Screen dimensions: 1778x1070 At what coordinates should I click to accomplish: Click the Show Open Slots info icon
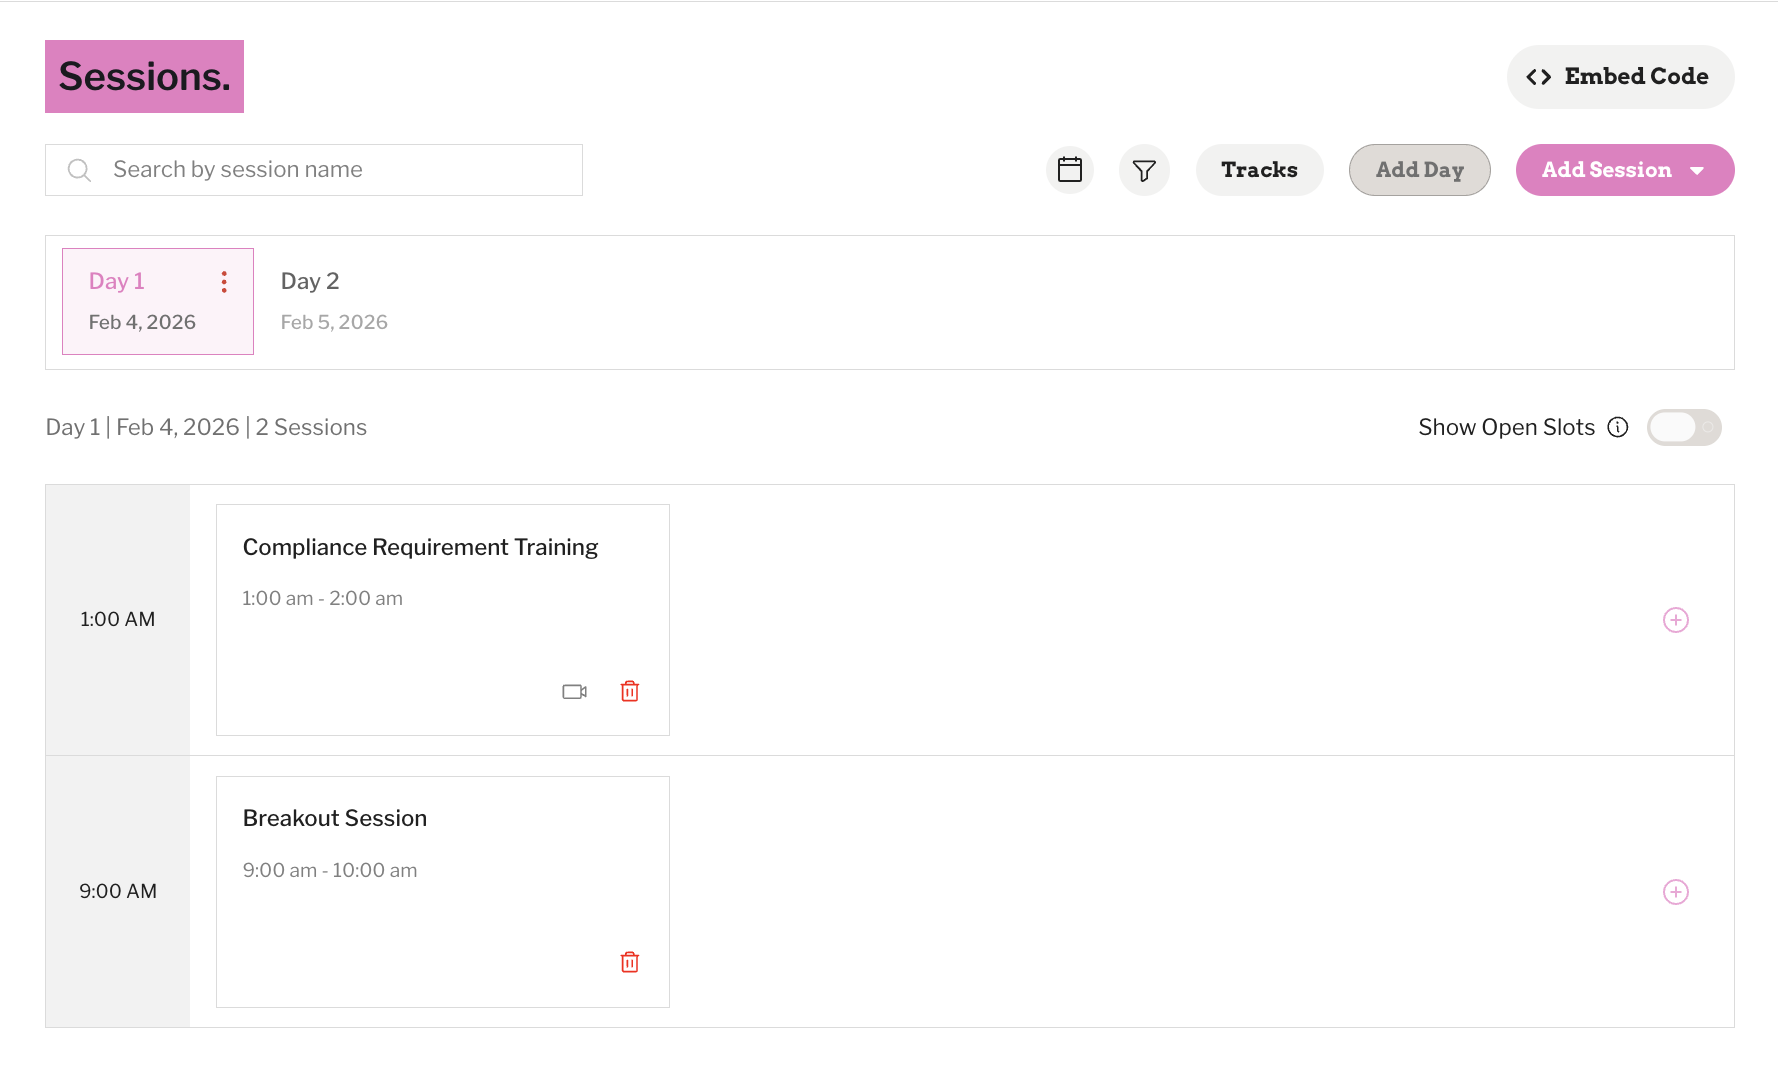[1618, 427]
